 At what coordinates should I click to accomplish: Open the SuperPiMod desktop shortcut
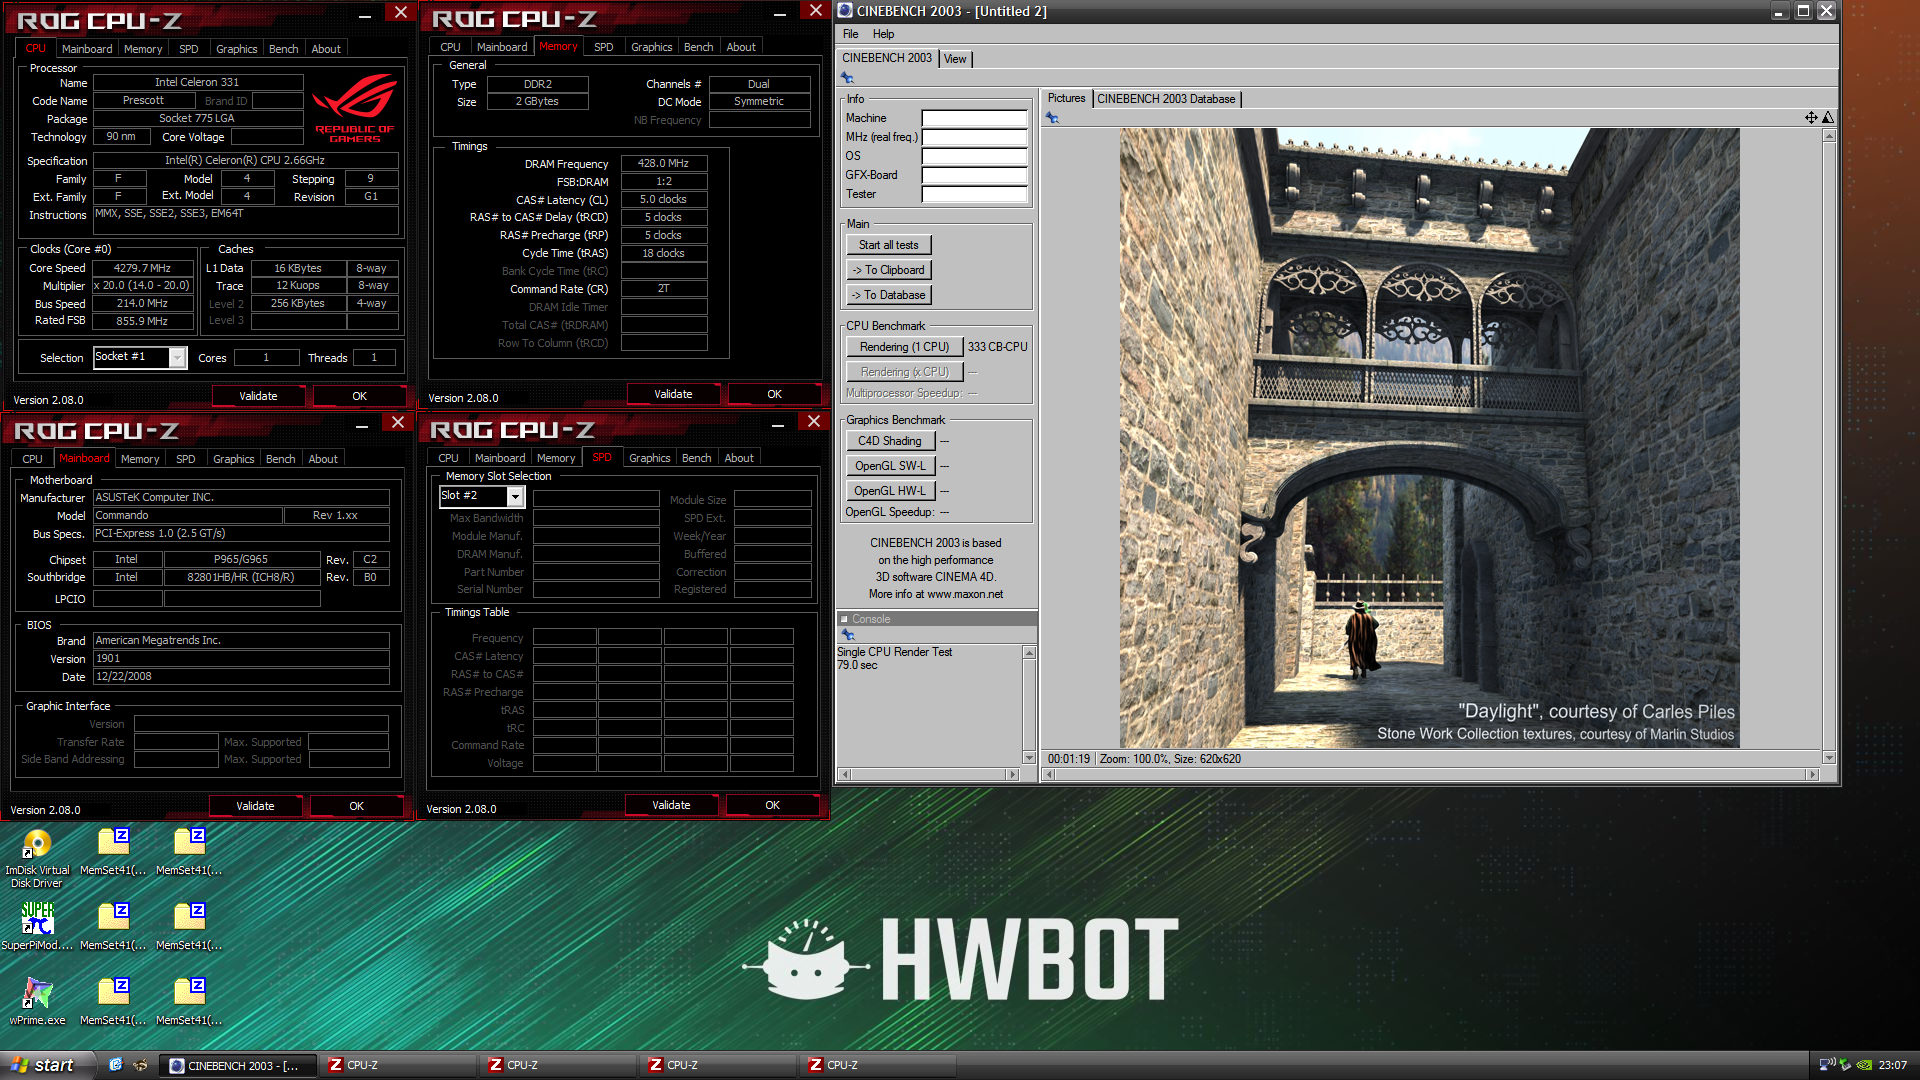(37, 925)
